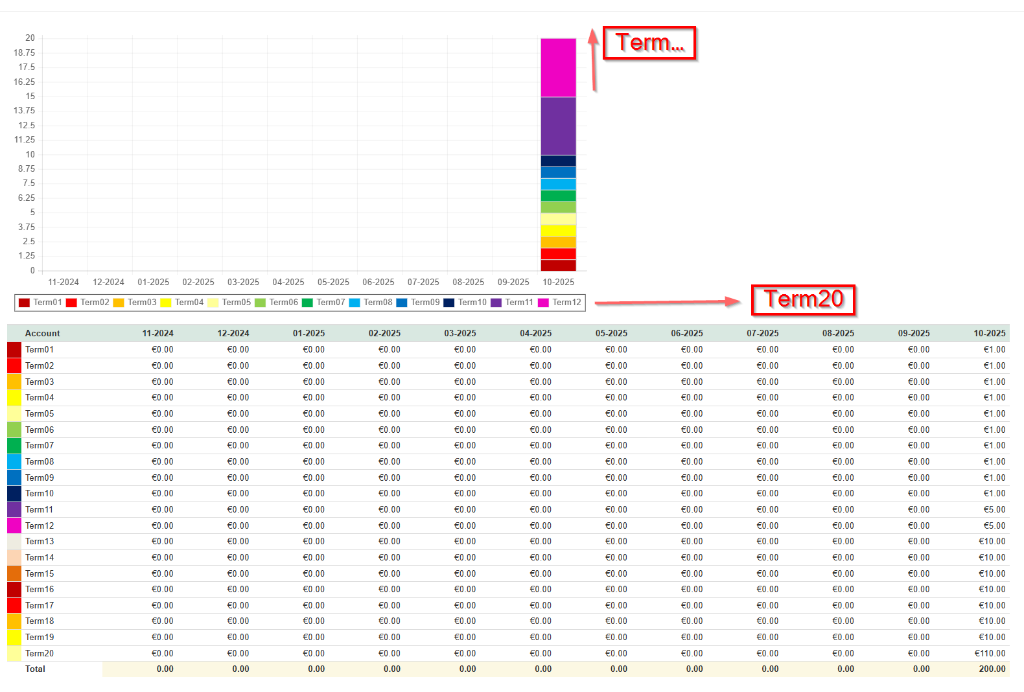Click magenta Term12 segment in stacked bar
The image size is (1024, 692).
point(558,67)
